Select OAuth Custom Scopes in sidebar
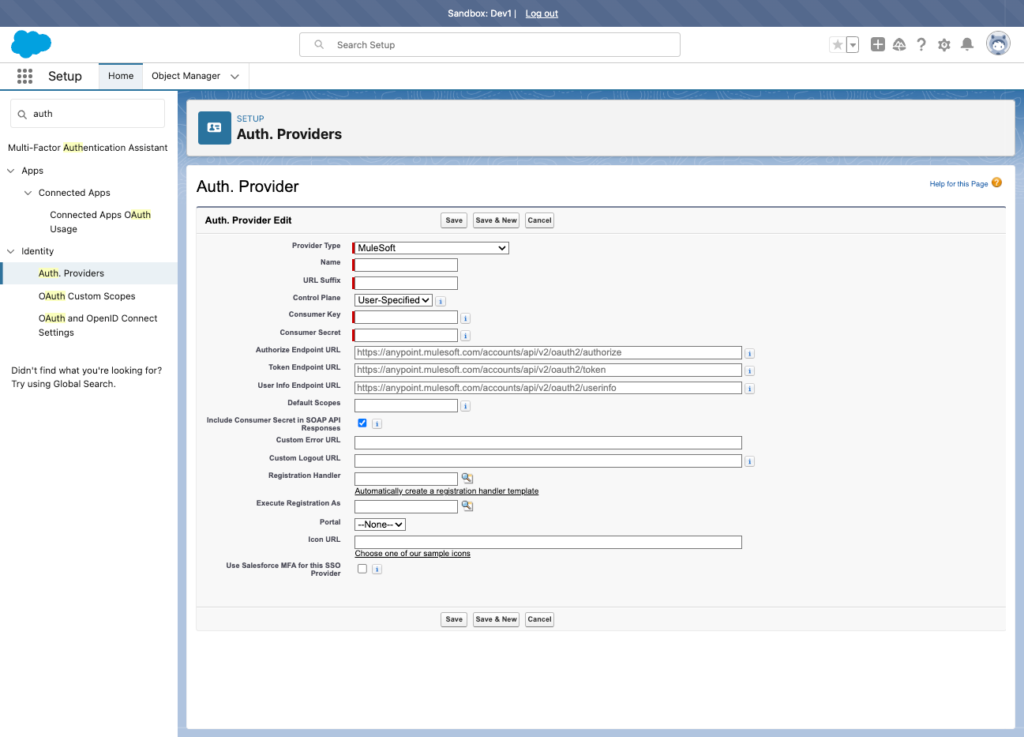This screenshot has width=1024, height=737. coord(87,296)
